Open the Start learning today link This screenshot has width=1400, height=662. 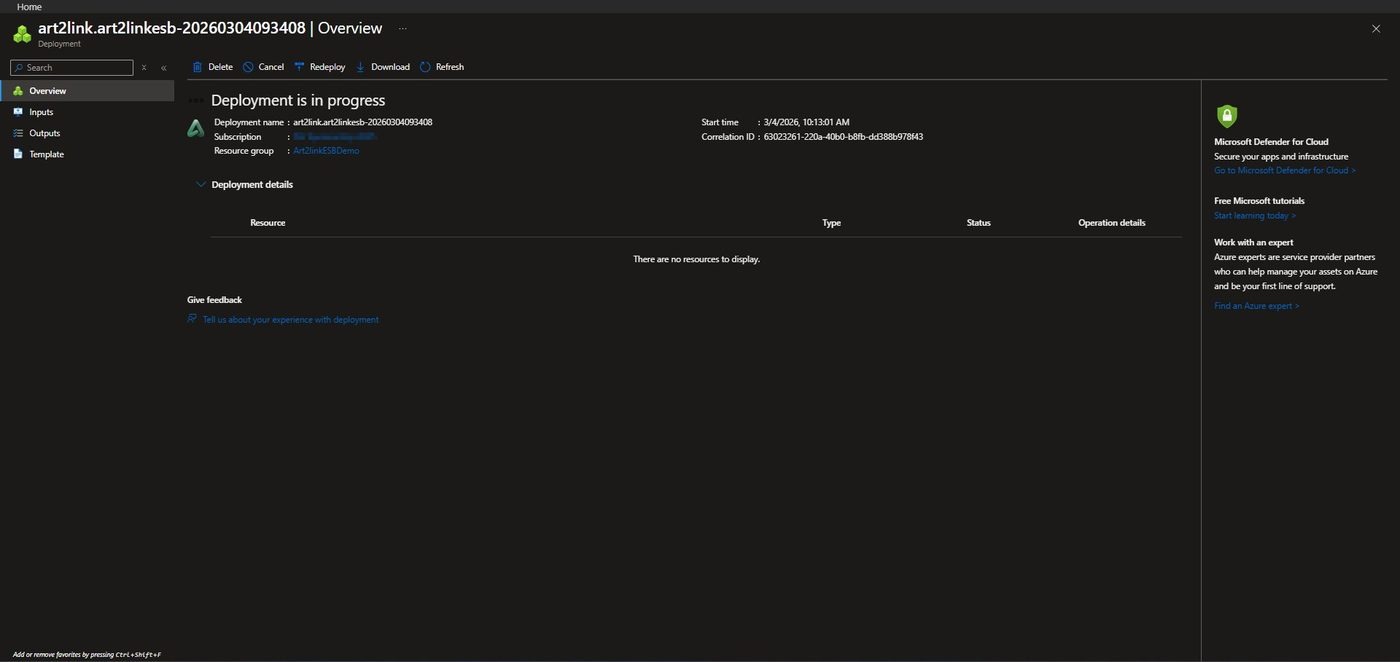[1253, 216]
